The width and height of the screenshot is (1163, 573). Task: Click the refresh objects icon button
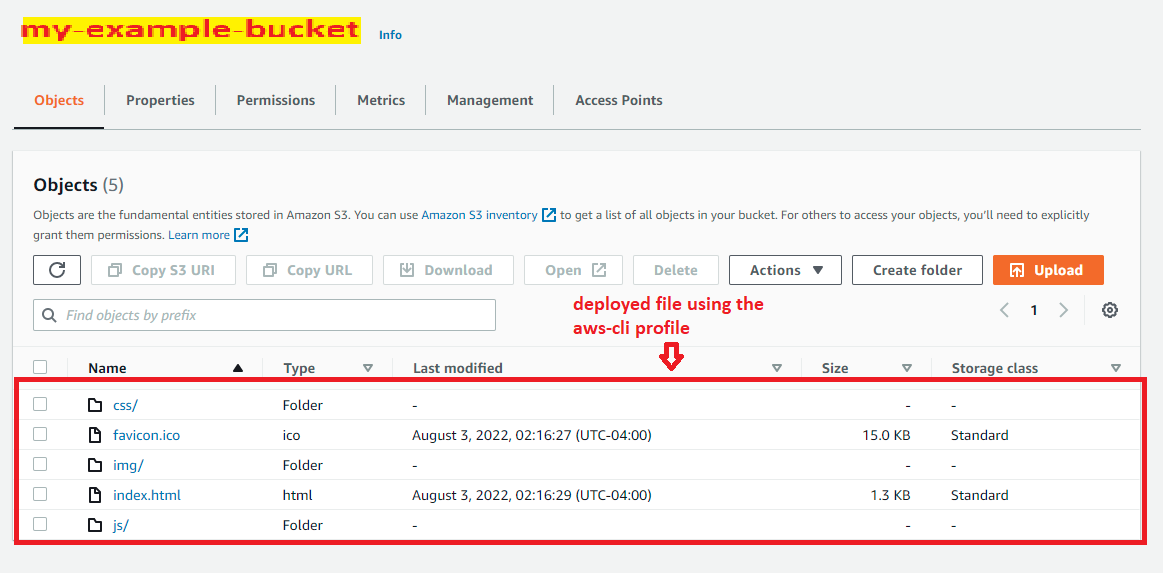[57, 270]
